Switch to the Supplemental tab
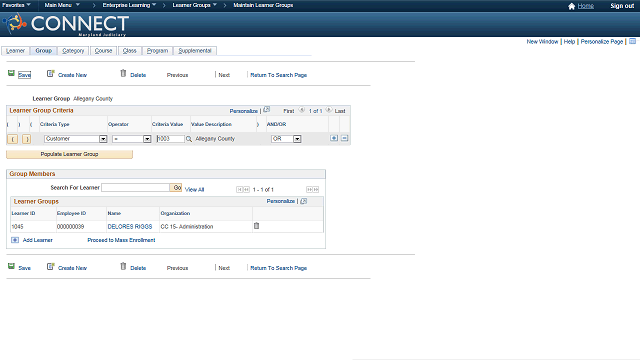 tap(195, 51)
